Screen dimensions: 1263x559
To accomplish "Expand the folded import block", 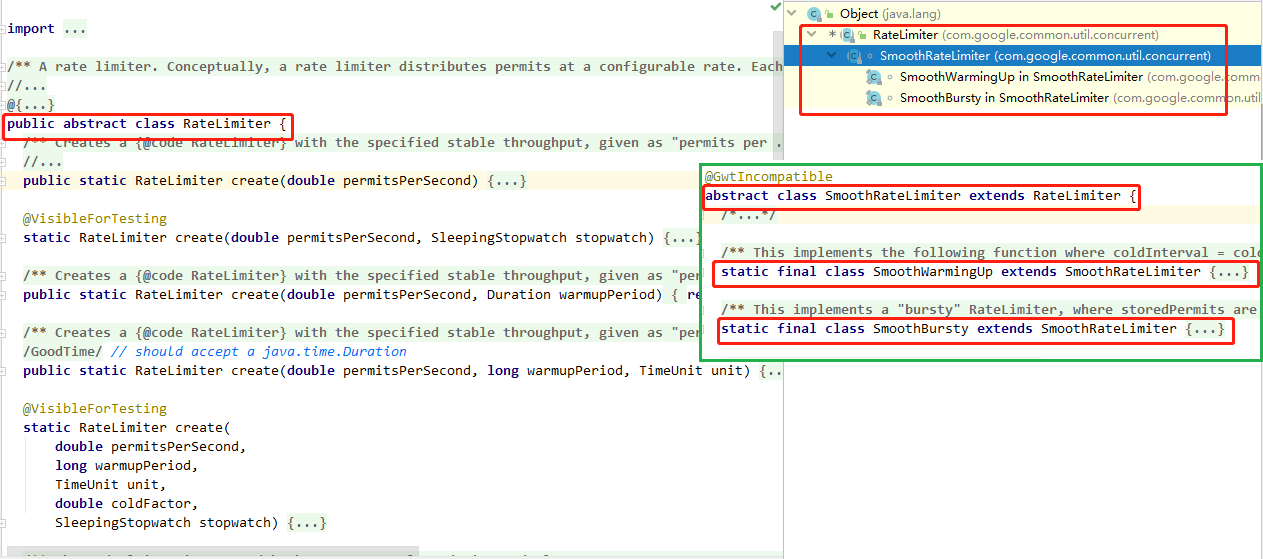I will [75, 29].
